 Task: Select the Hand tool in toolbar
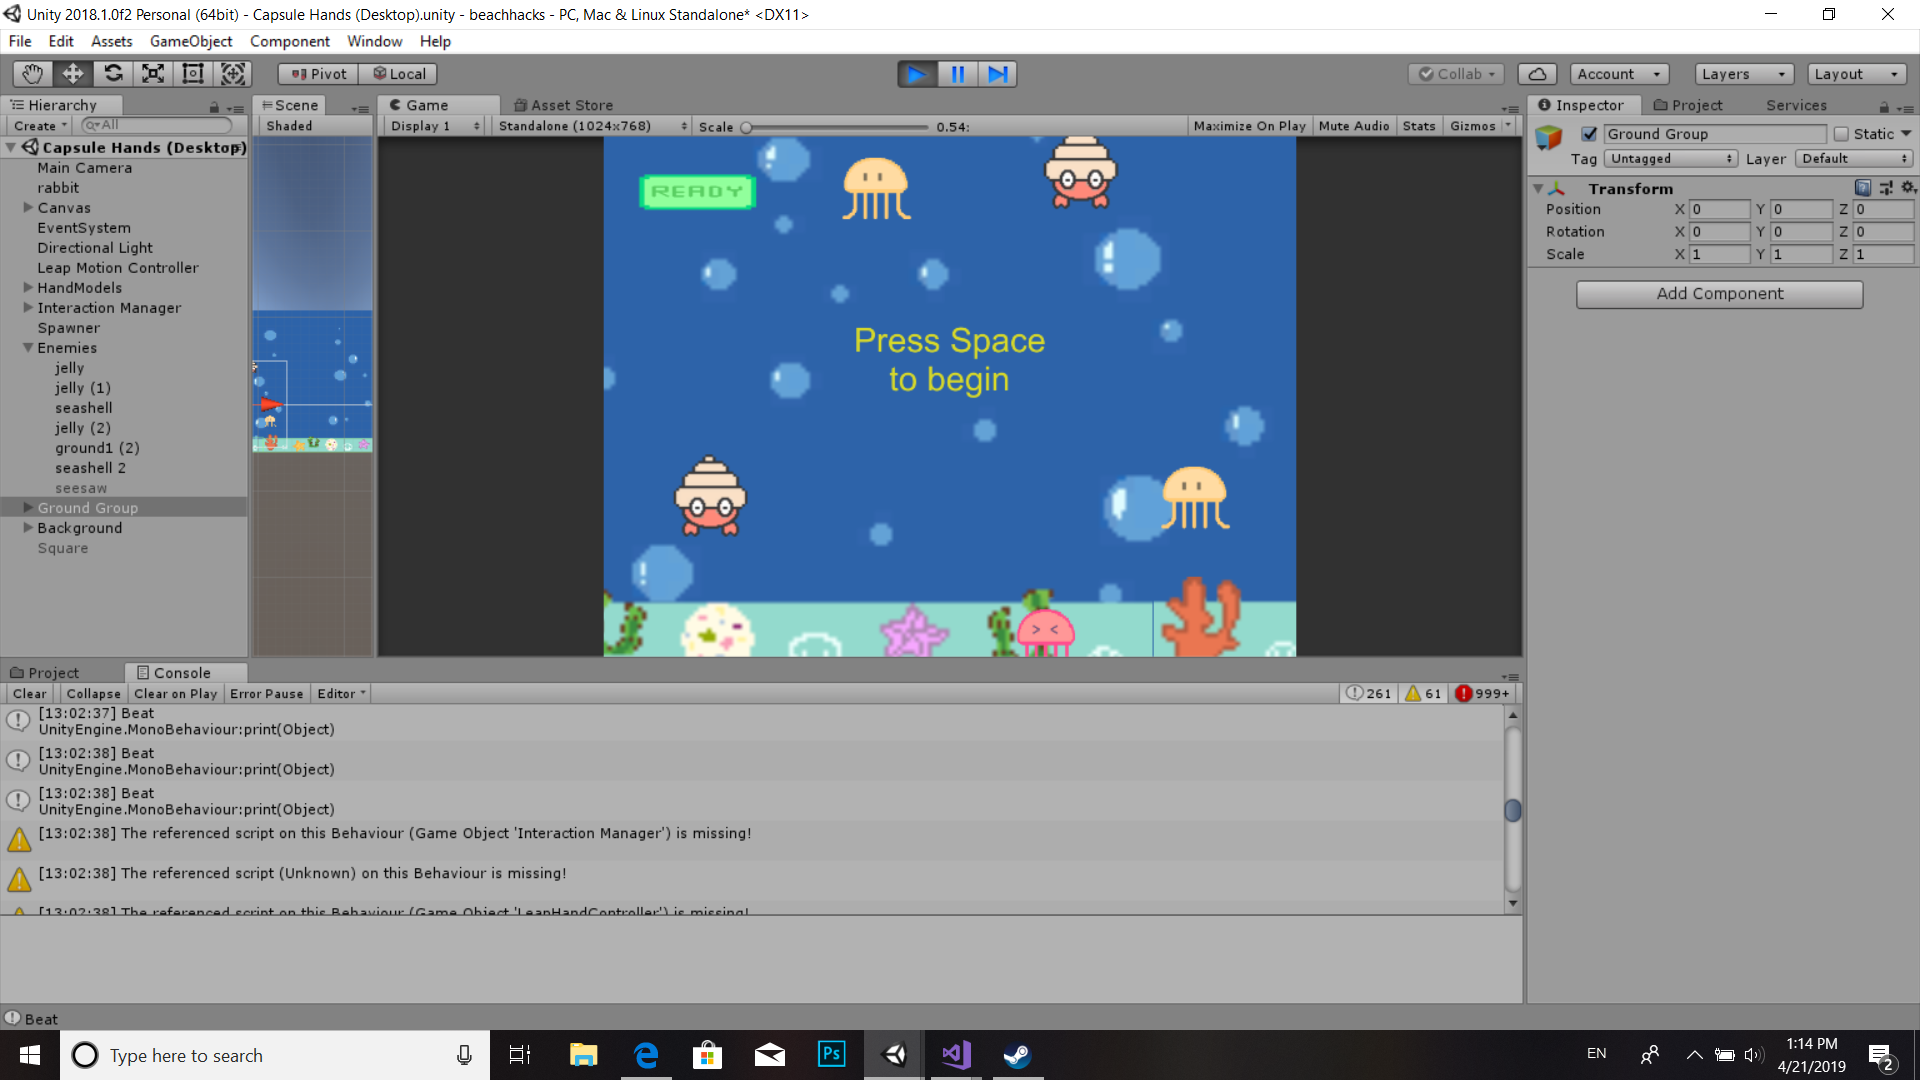(x=32, y=74)
